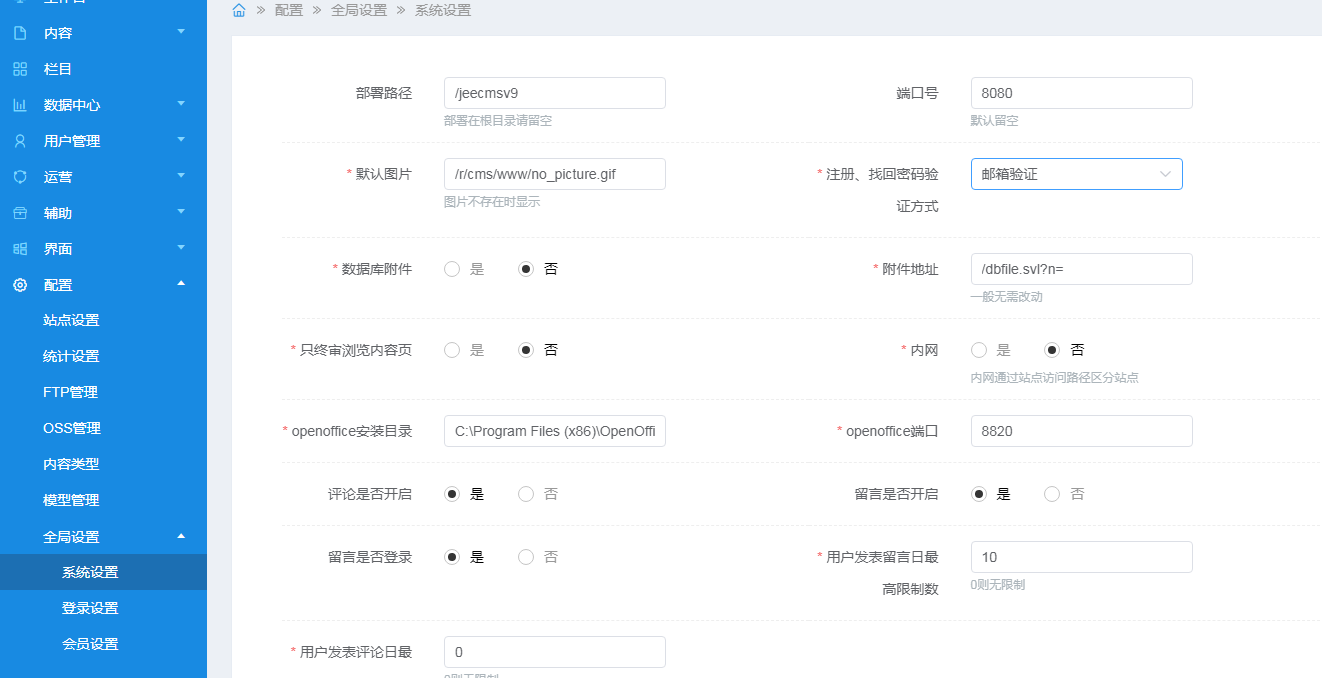Click the 栏目 grid icon
Image resolution: width=1322 pixels, height=678 pixels.
pyautogui.click(x=20, y=69)
